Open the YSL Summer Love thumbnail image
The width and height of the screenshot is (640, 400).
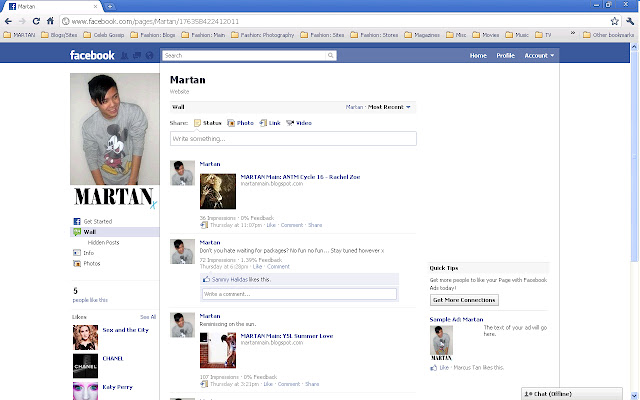(x=218, y=350)
